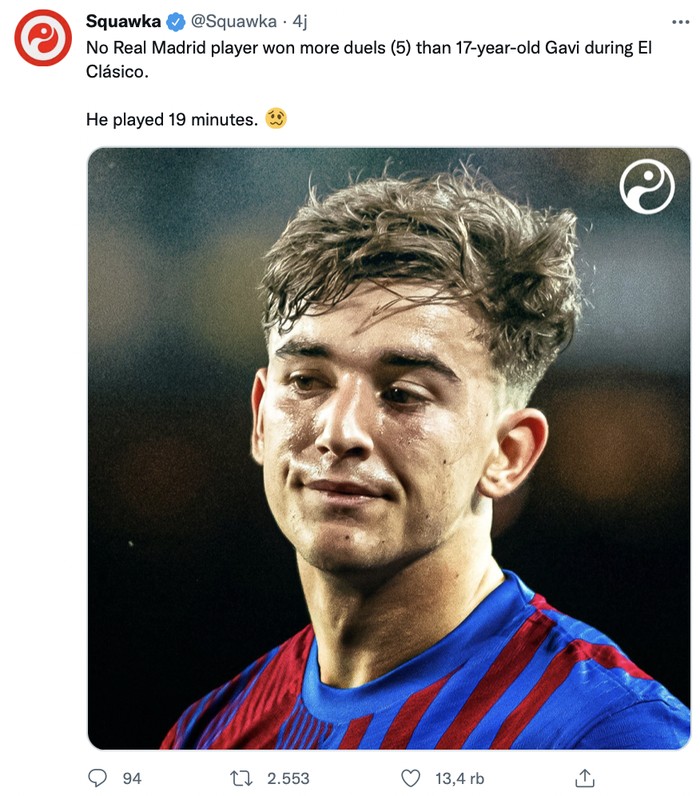Click the @Squawka handle
Viewport: 700px width, 796px height.
point(234,22)
